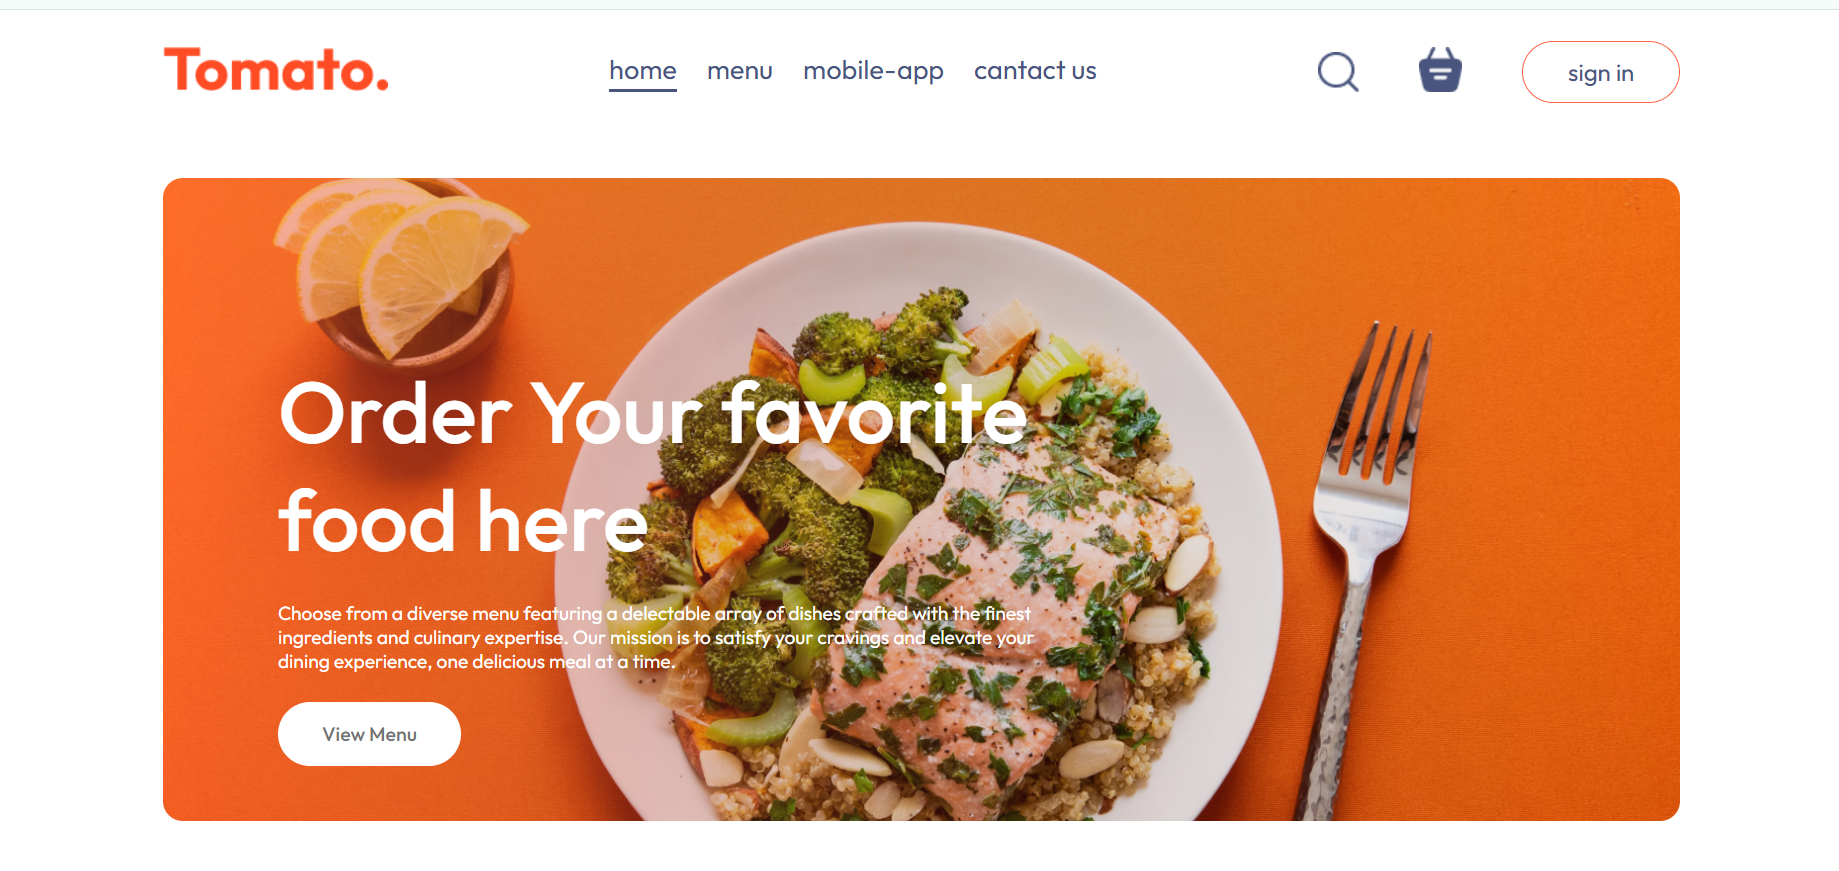Open the menu nav link

[740, 71]
